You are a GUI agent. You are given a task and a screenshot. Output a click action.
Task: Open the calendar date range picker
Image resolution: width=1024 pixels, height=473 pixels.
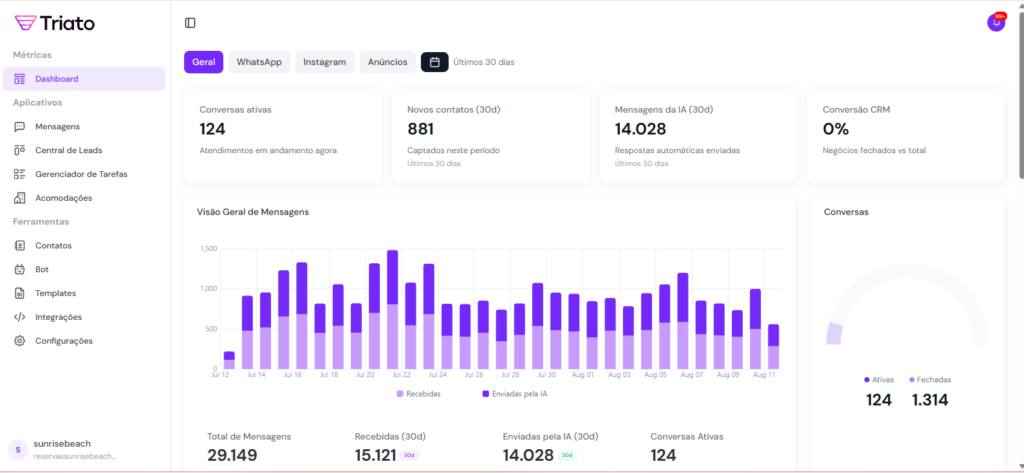click(x=434, y=62)
